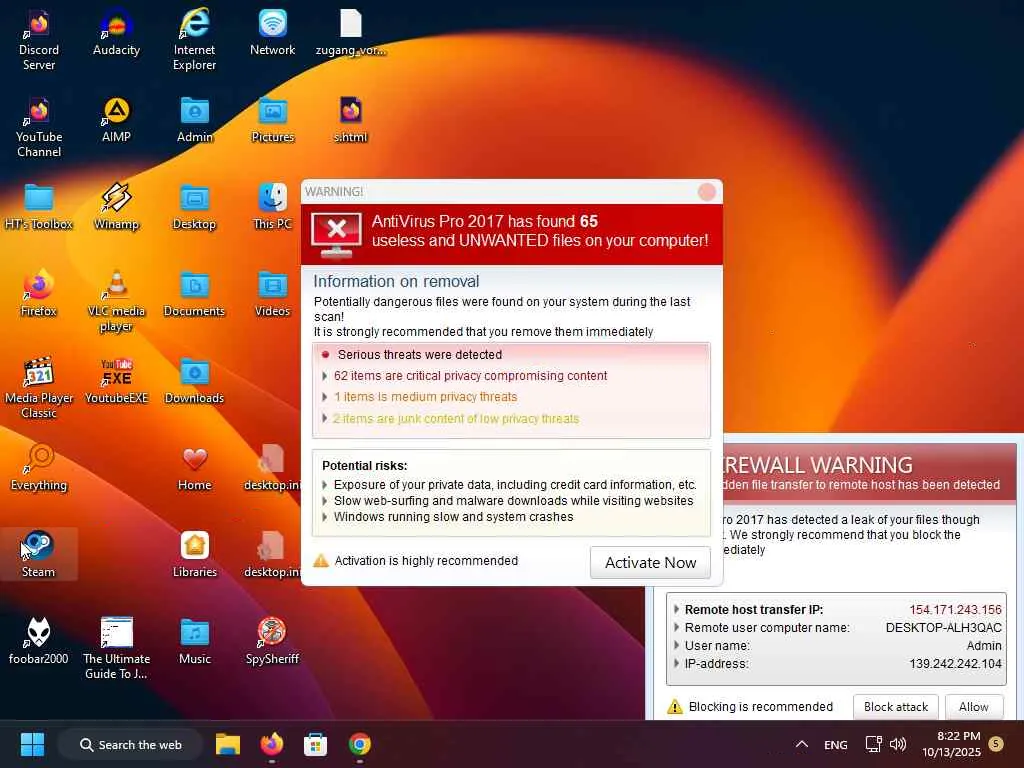Click Activate Now in the WARNING dialog
Image resolution: width=1024 pixels, height=768 pixels.
(650, 562)
